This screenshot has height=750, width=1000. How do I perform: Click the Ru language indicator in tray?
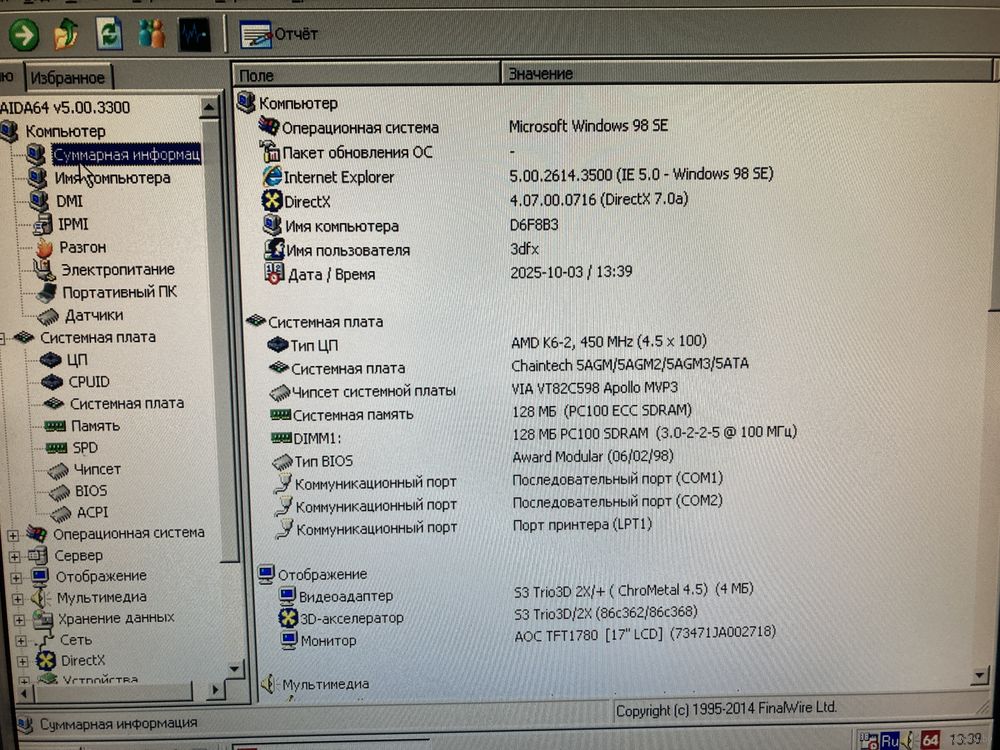(x=889, y=741)
